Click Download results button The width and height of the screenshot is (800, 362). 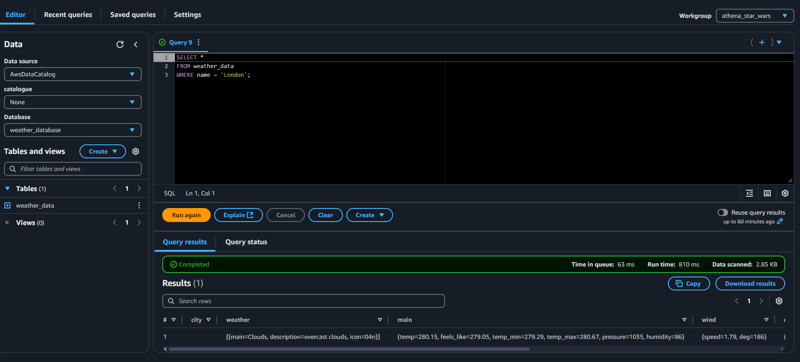[750, 283]
